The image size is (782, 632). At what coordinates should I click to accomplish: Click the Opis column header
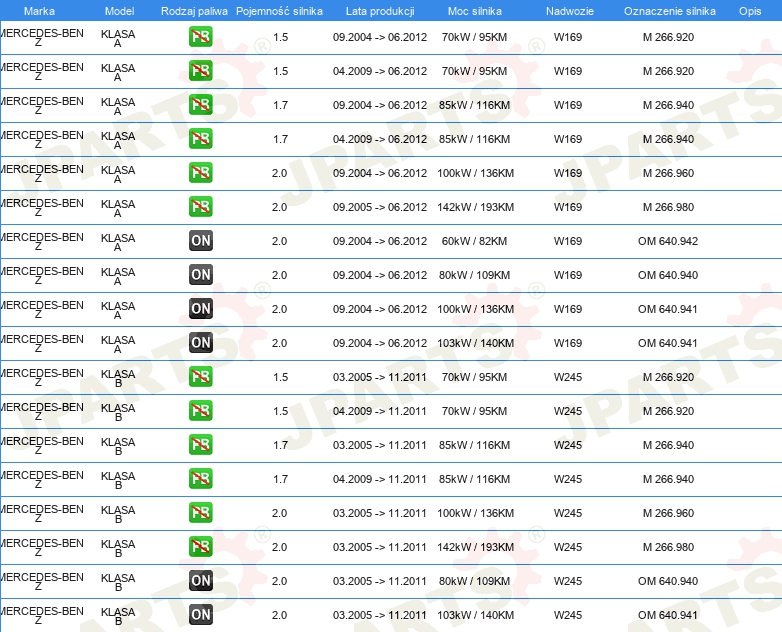[750, 11]
